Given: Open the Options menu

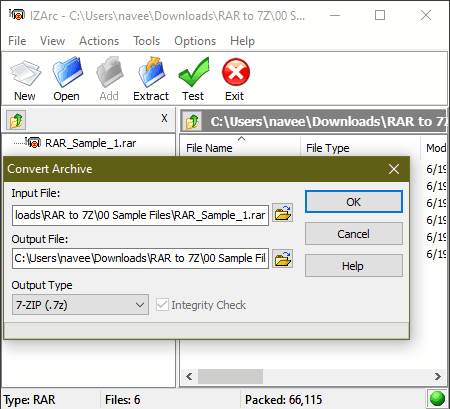Looking at the screenshot, I should tap(195, 41).
